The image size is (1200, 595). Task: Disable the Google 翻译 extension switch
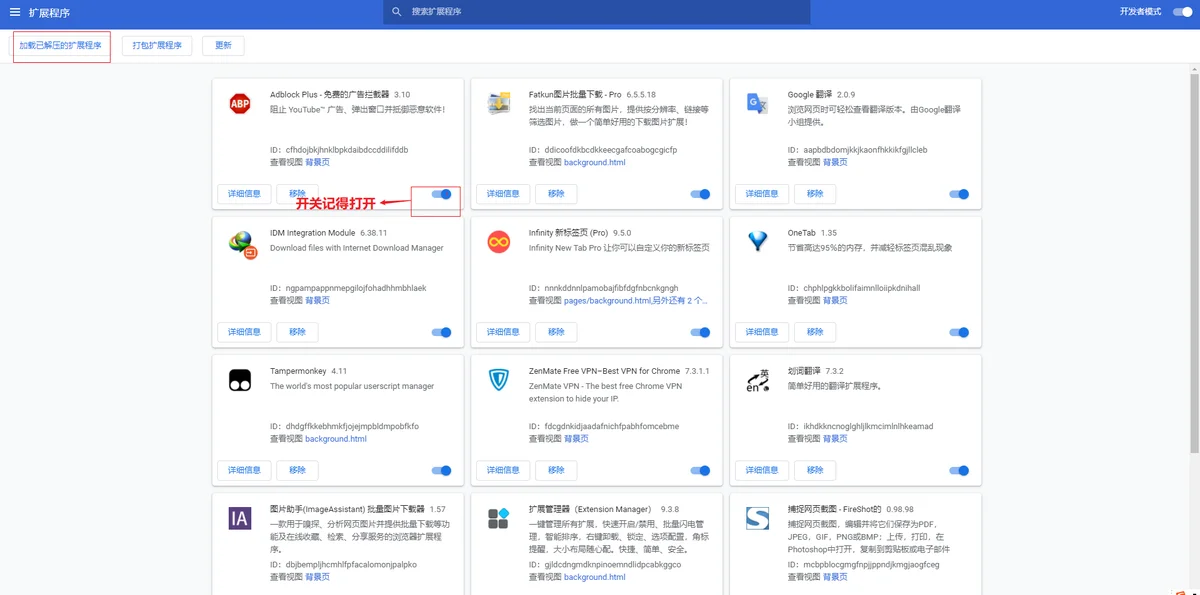(959, 194)
